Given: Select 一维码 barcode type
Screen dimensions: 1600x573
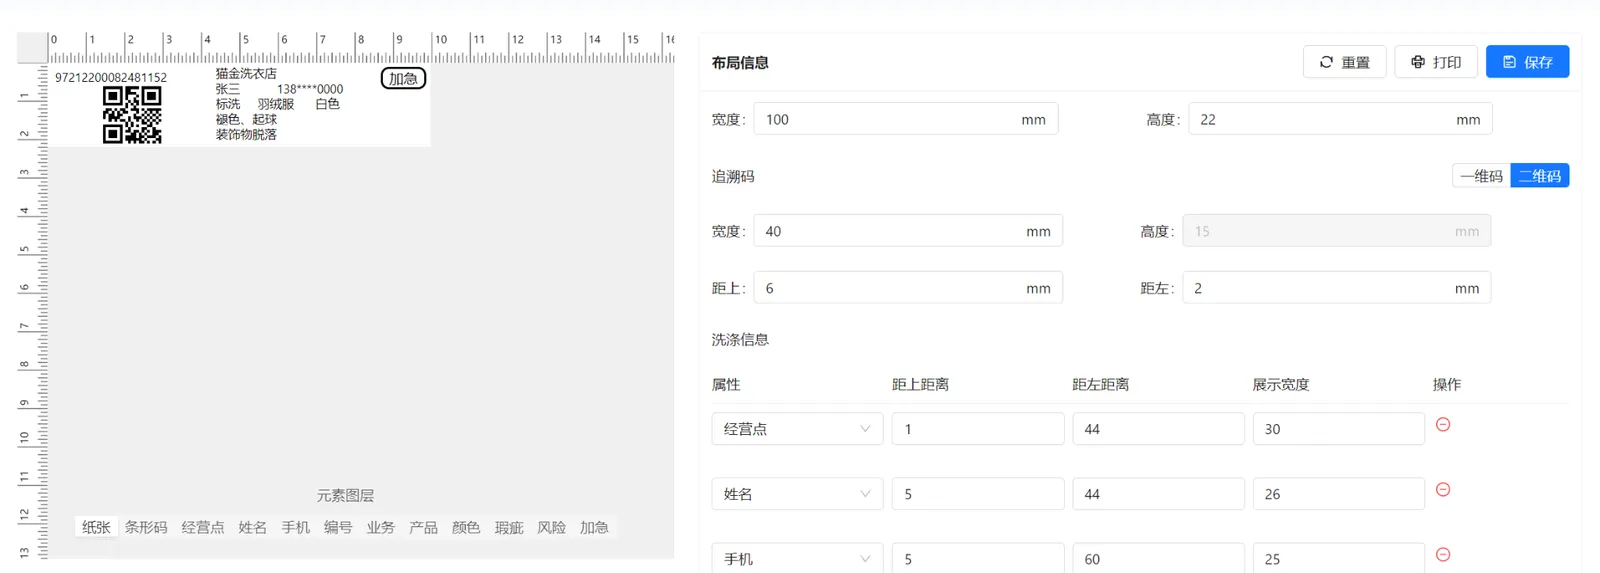Looking at the screenshot, I should 1481,176.
